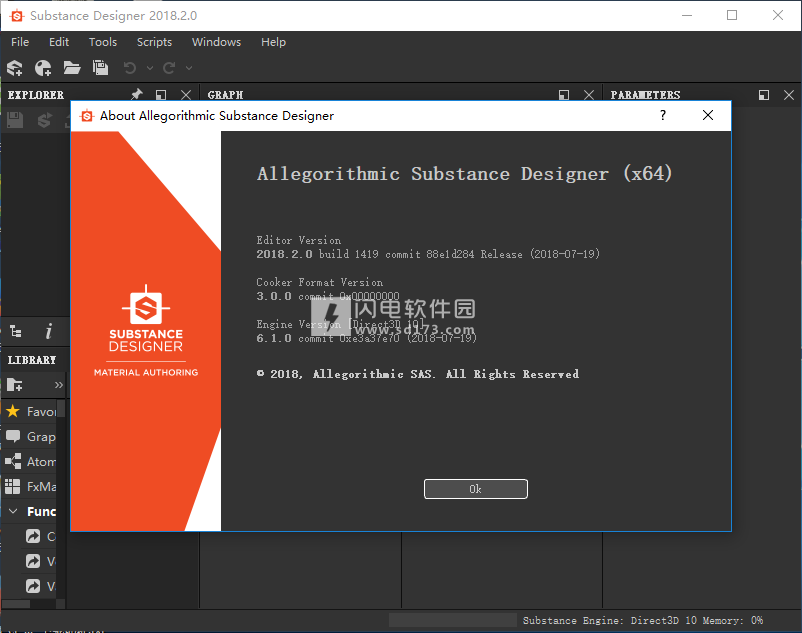Minimize the Substance Designer main window

coord(687,15)
